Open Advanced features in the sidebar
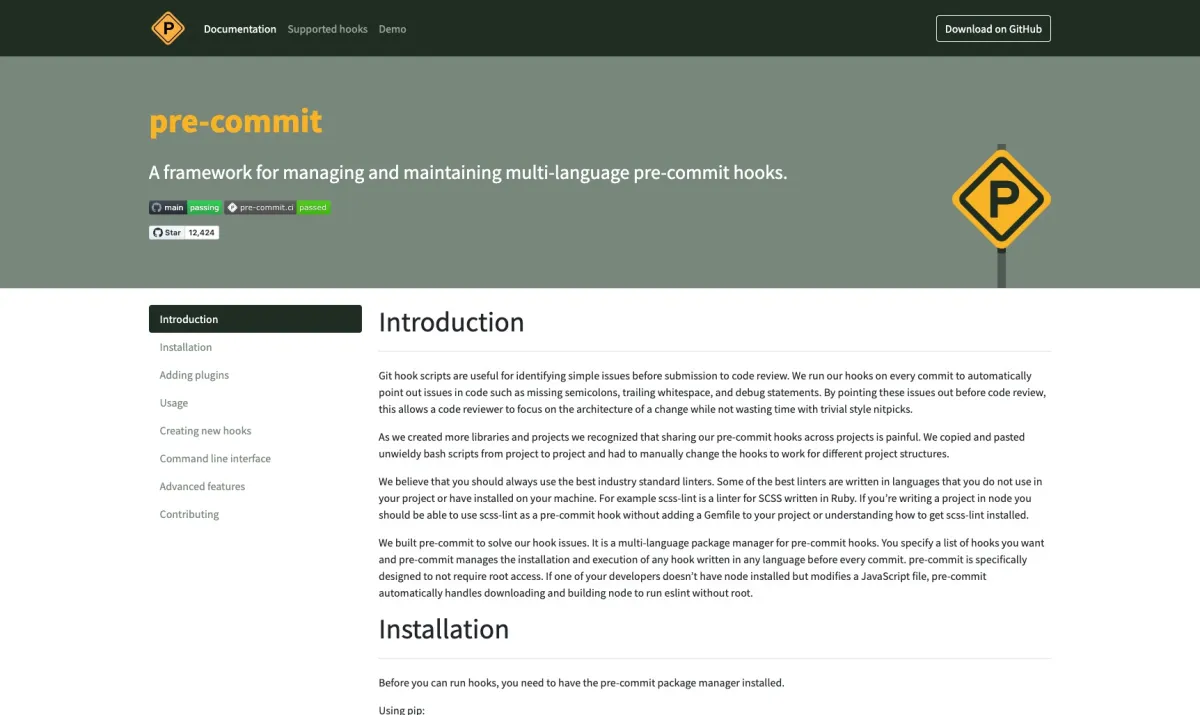1200x715 pixels. coord(255,487)
